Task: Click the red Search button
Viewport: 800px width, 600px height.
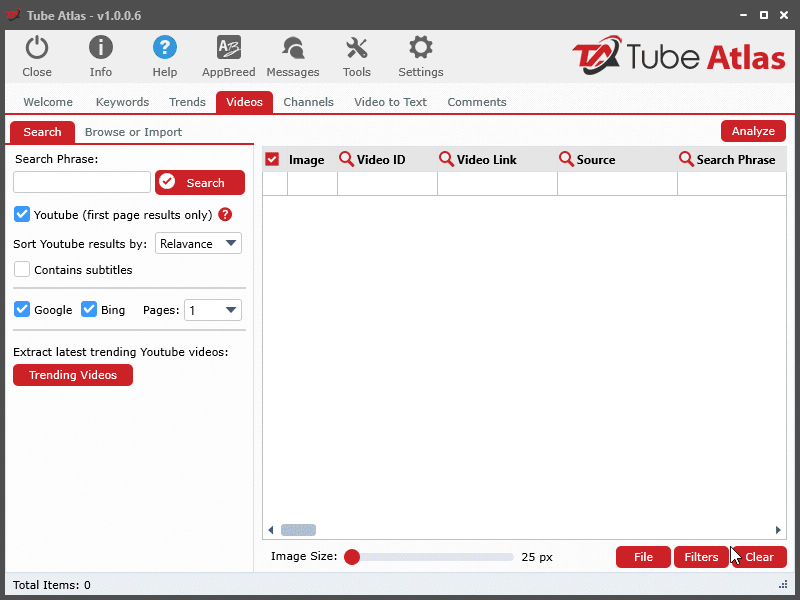Action: tap(200, 183)
